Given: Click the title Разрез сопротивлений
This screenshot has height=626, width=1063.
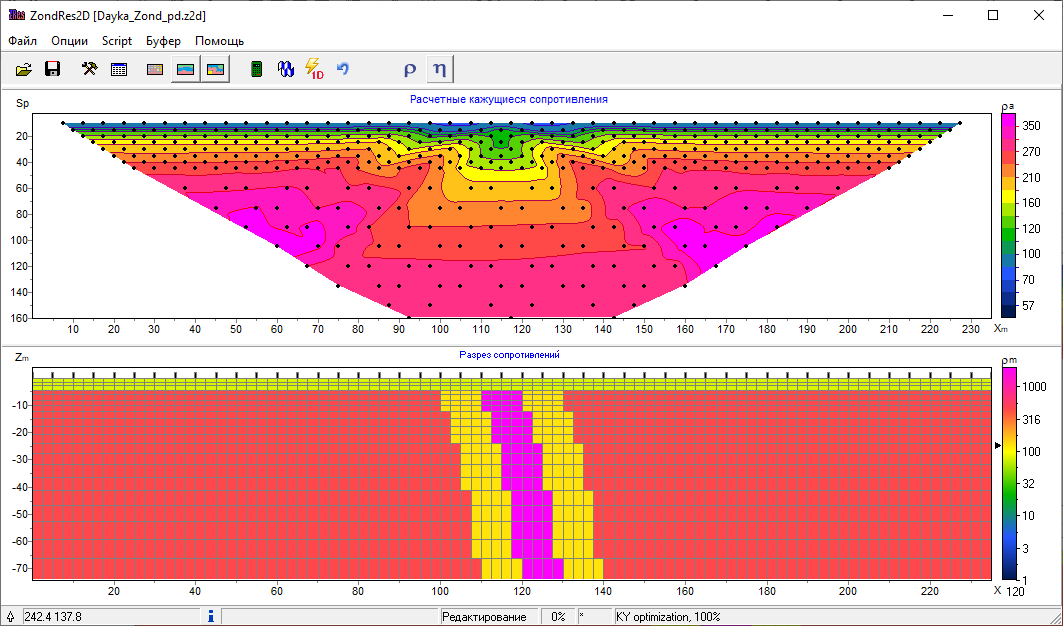Looking at the screenshot, I should coord(509,355).
